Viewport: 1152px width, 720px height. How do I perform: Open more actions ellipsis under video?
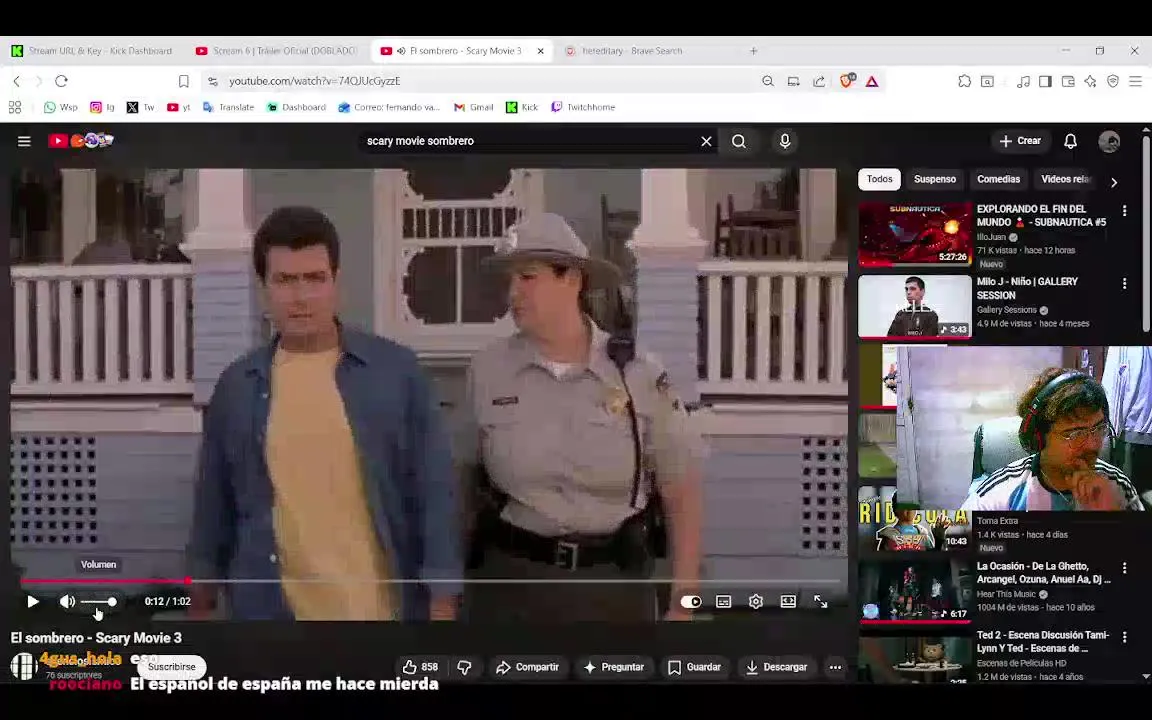pos(835,667)
